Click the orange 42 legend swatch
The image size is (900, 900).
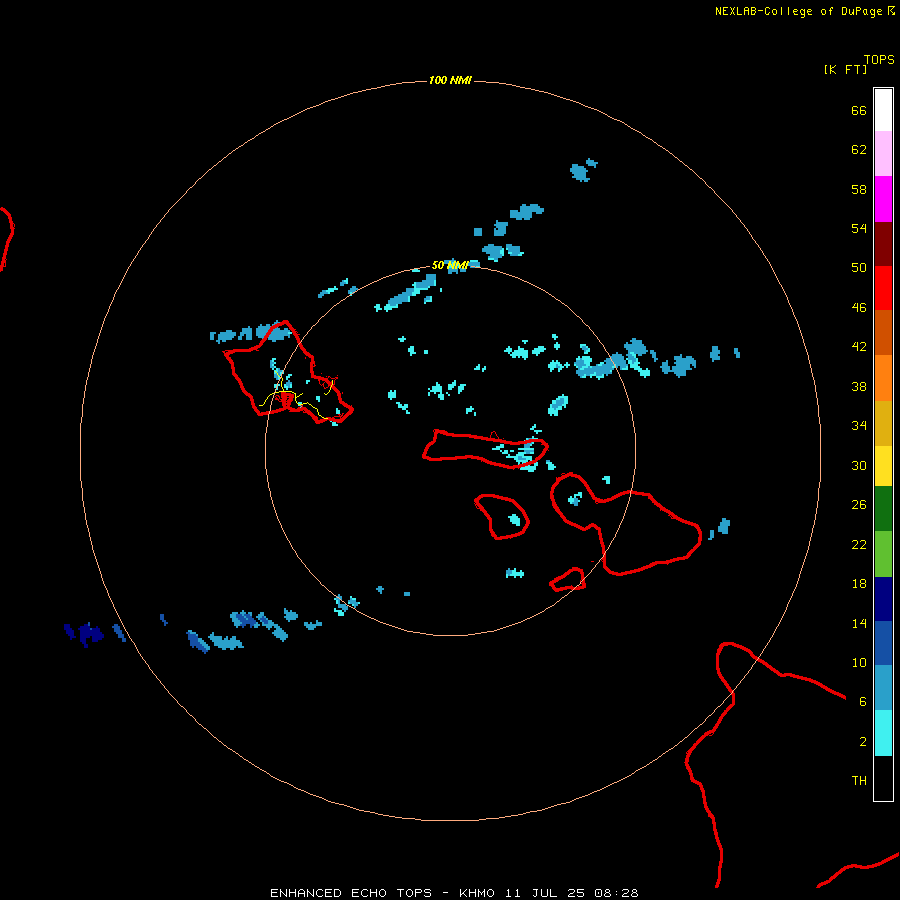coord(883,378)
